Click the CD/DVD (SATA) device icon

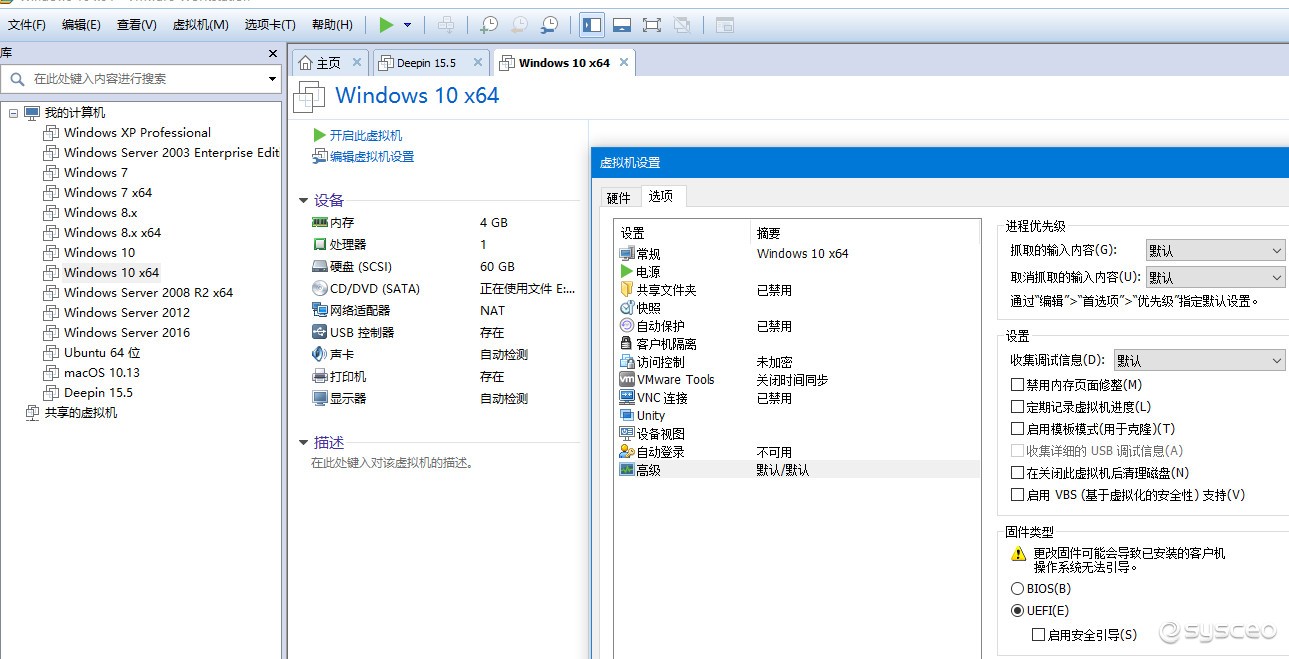point(320,289)
